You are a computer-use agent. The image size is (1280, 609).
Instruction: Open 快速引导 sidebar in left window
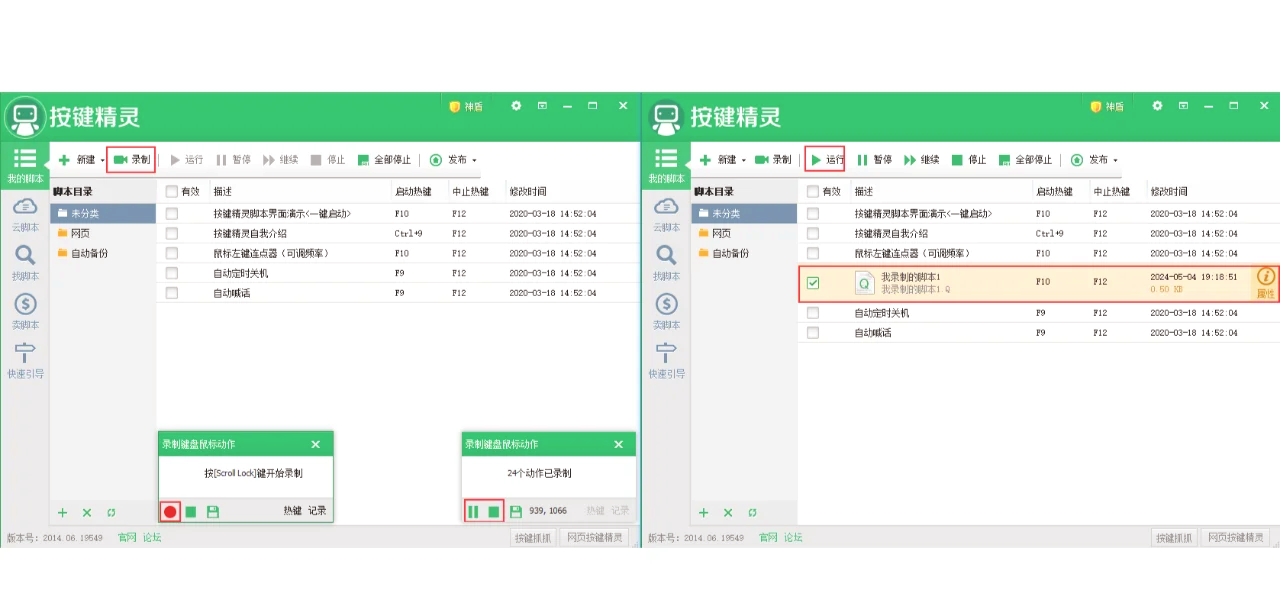(x=24, y=361)
